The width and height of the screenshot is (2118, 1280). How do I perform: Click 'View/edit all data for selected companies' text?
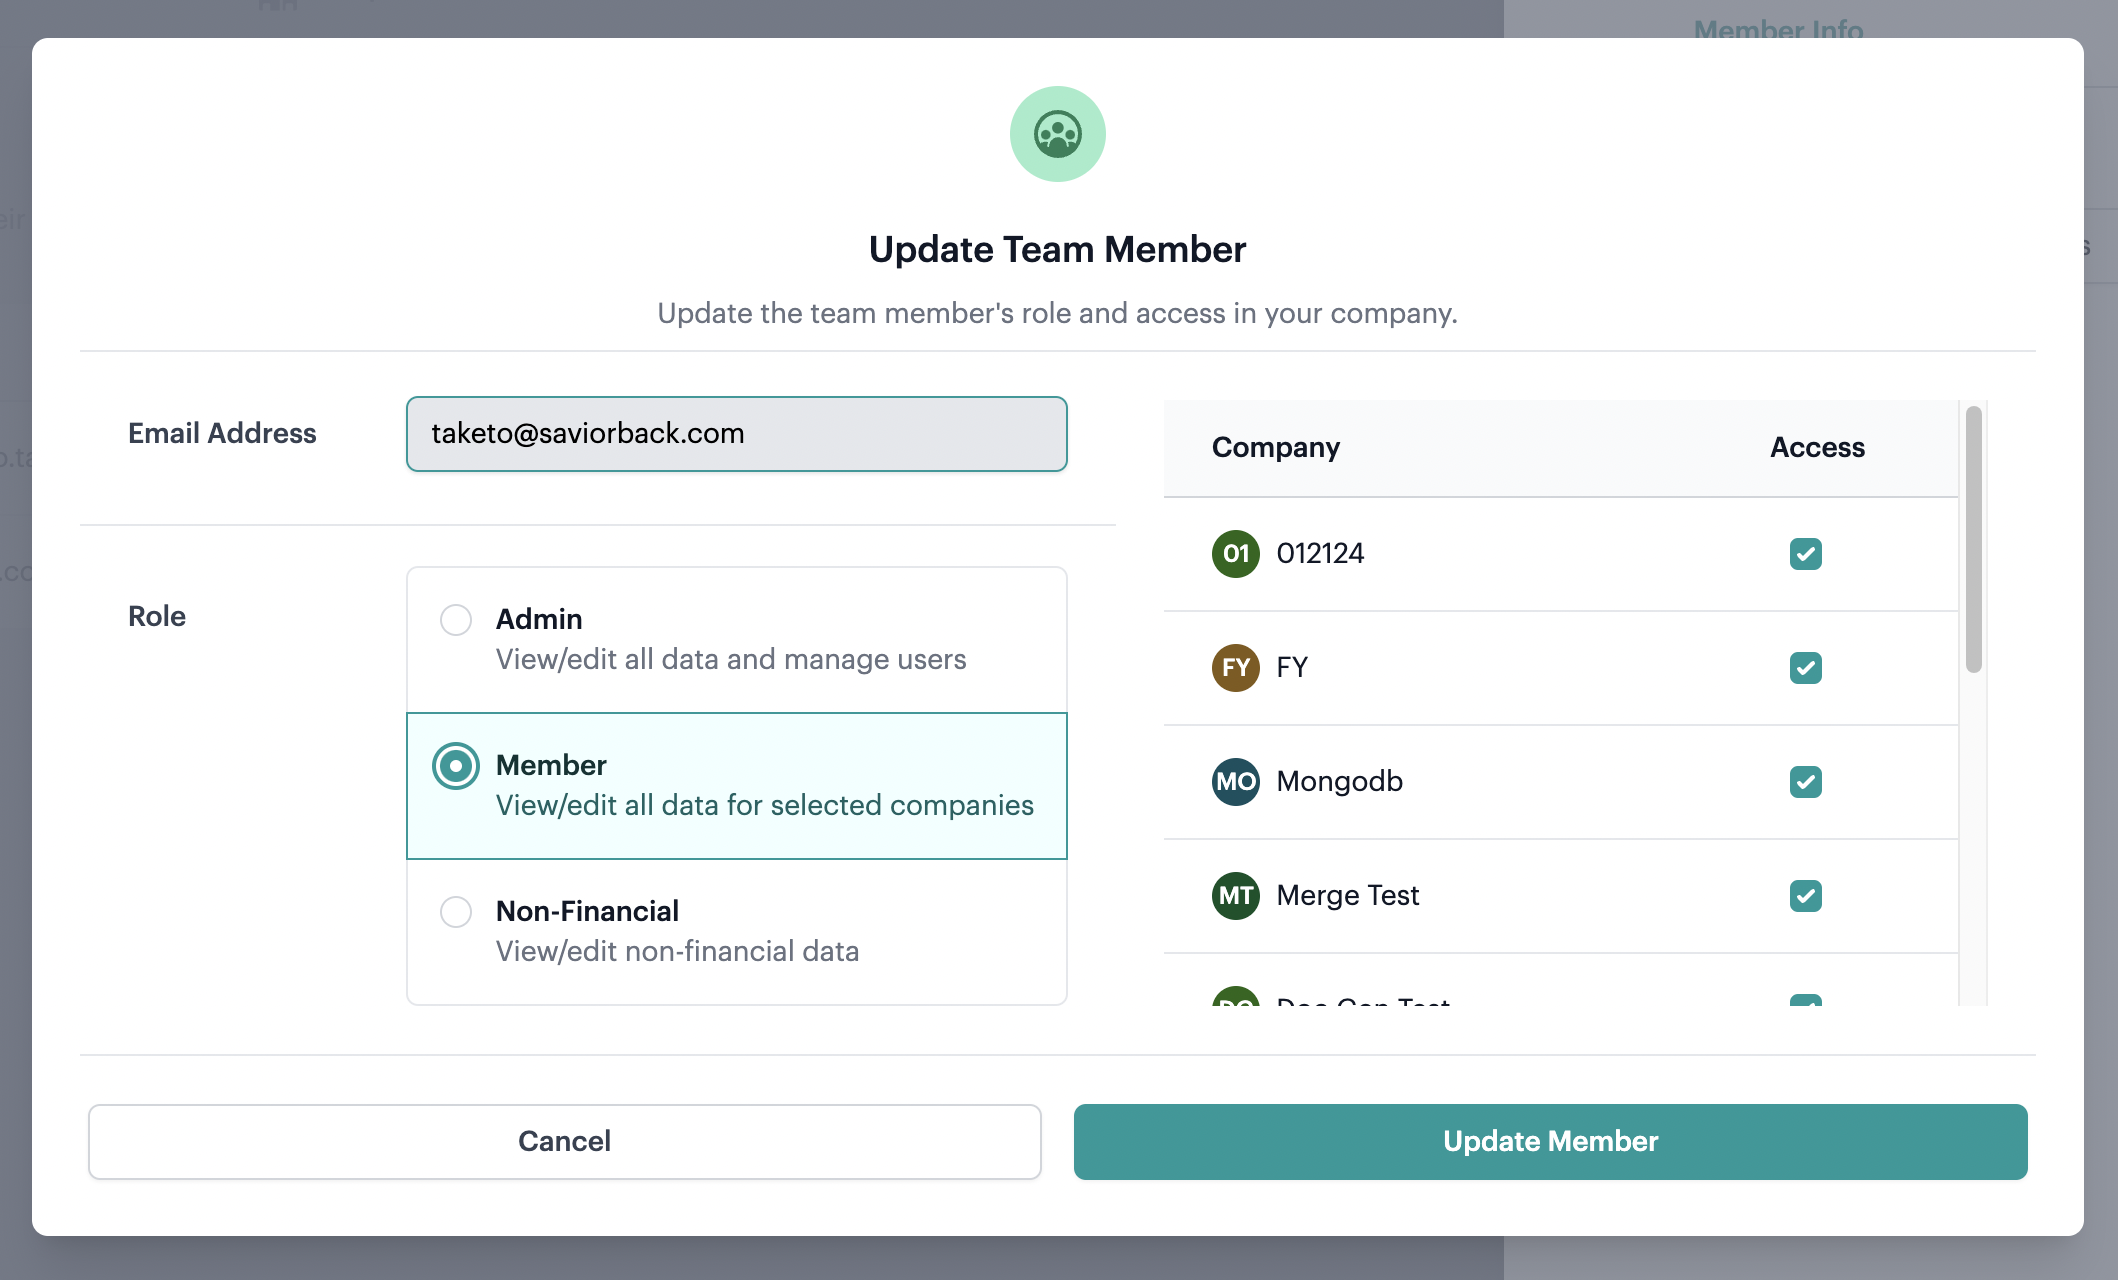coord(765,806)
